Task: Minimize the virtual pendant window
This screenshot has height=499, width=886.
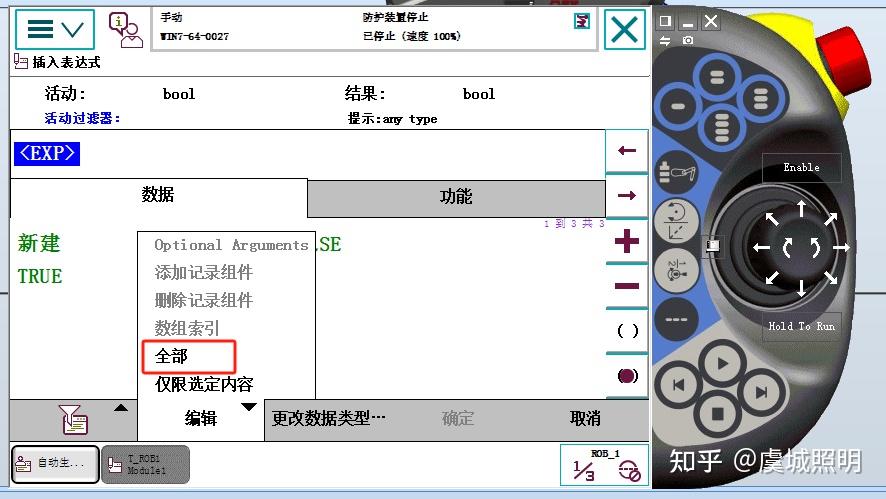Action: [x=688, y=21]
